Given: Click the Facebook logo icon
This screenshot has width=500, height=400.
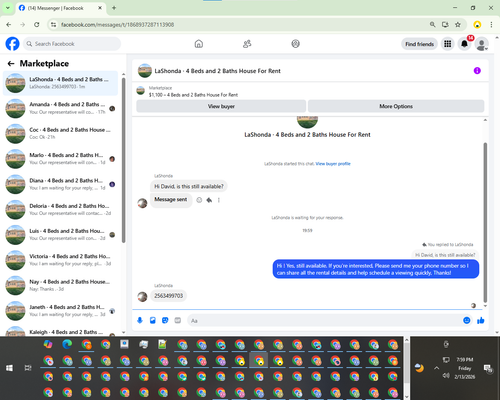Looking at the screenshot, I should [12, 44].
